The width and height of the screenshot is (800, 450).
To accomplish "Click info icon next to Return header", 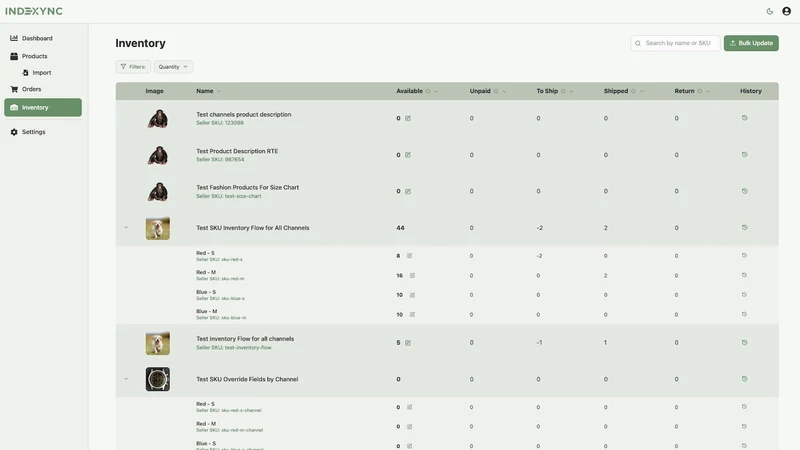I will (699, 91).
